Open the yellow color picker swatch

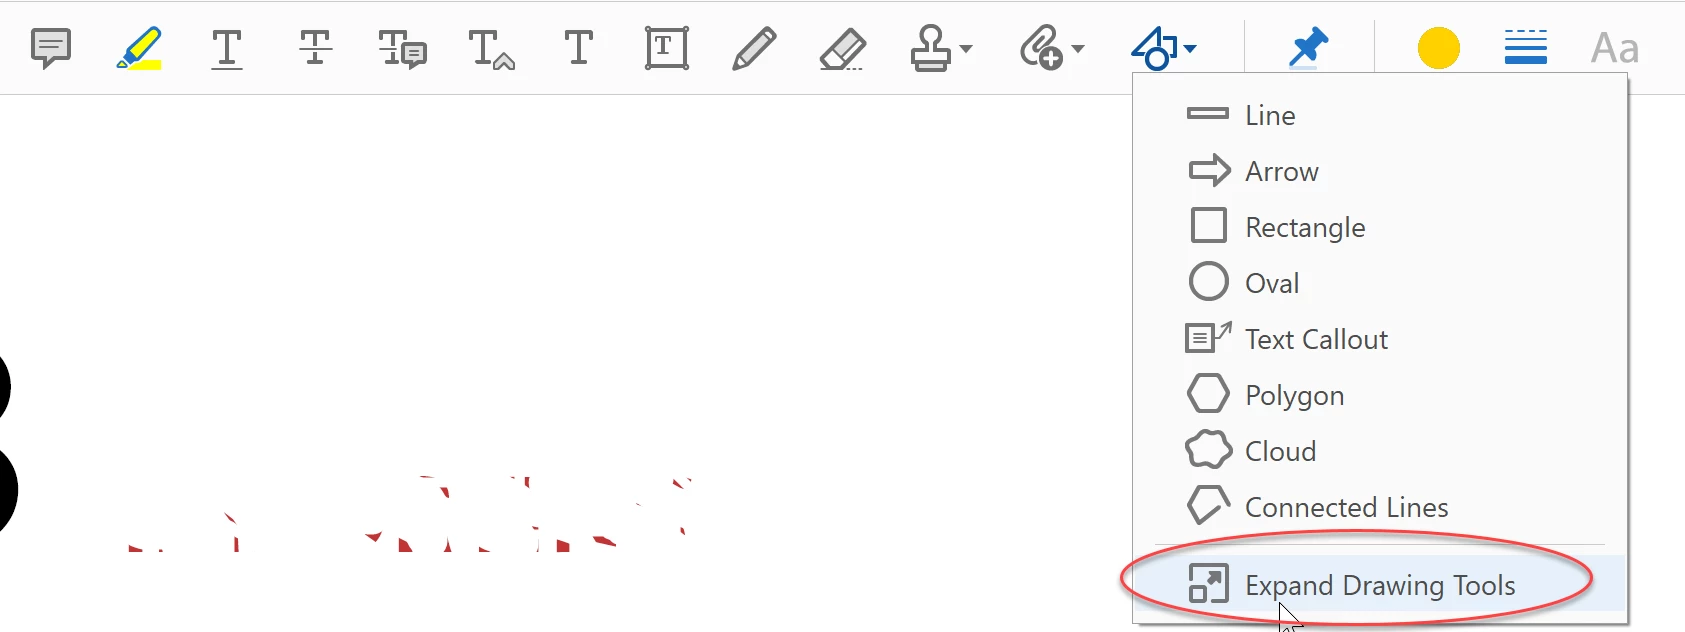pyautogui.click(x=1439, y=48)
